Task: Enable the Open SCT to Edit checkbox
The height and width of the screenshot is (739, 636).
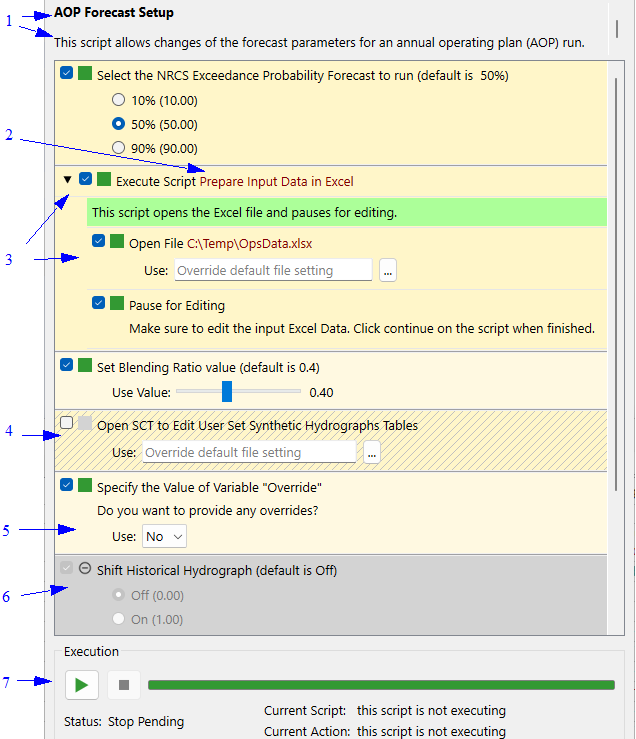Action: [x=67, y=423]
